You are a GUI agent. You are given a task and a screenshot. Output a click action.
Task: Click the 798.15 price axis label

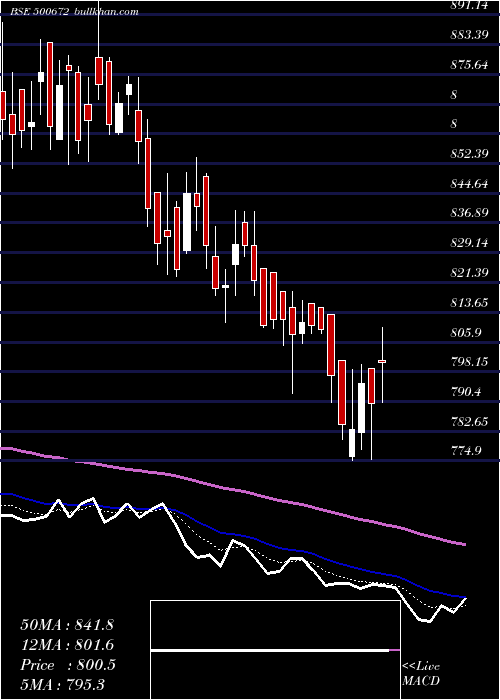click(x=470, y=362)
